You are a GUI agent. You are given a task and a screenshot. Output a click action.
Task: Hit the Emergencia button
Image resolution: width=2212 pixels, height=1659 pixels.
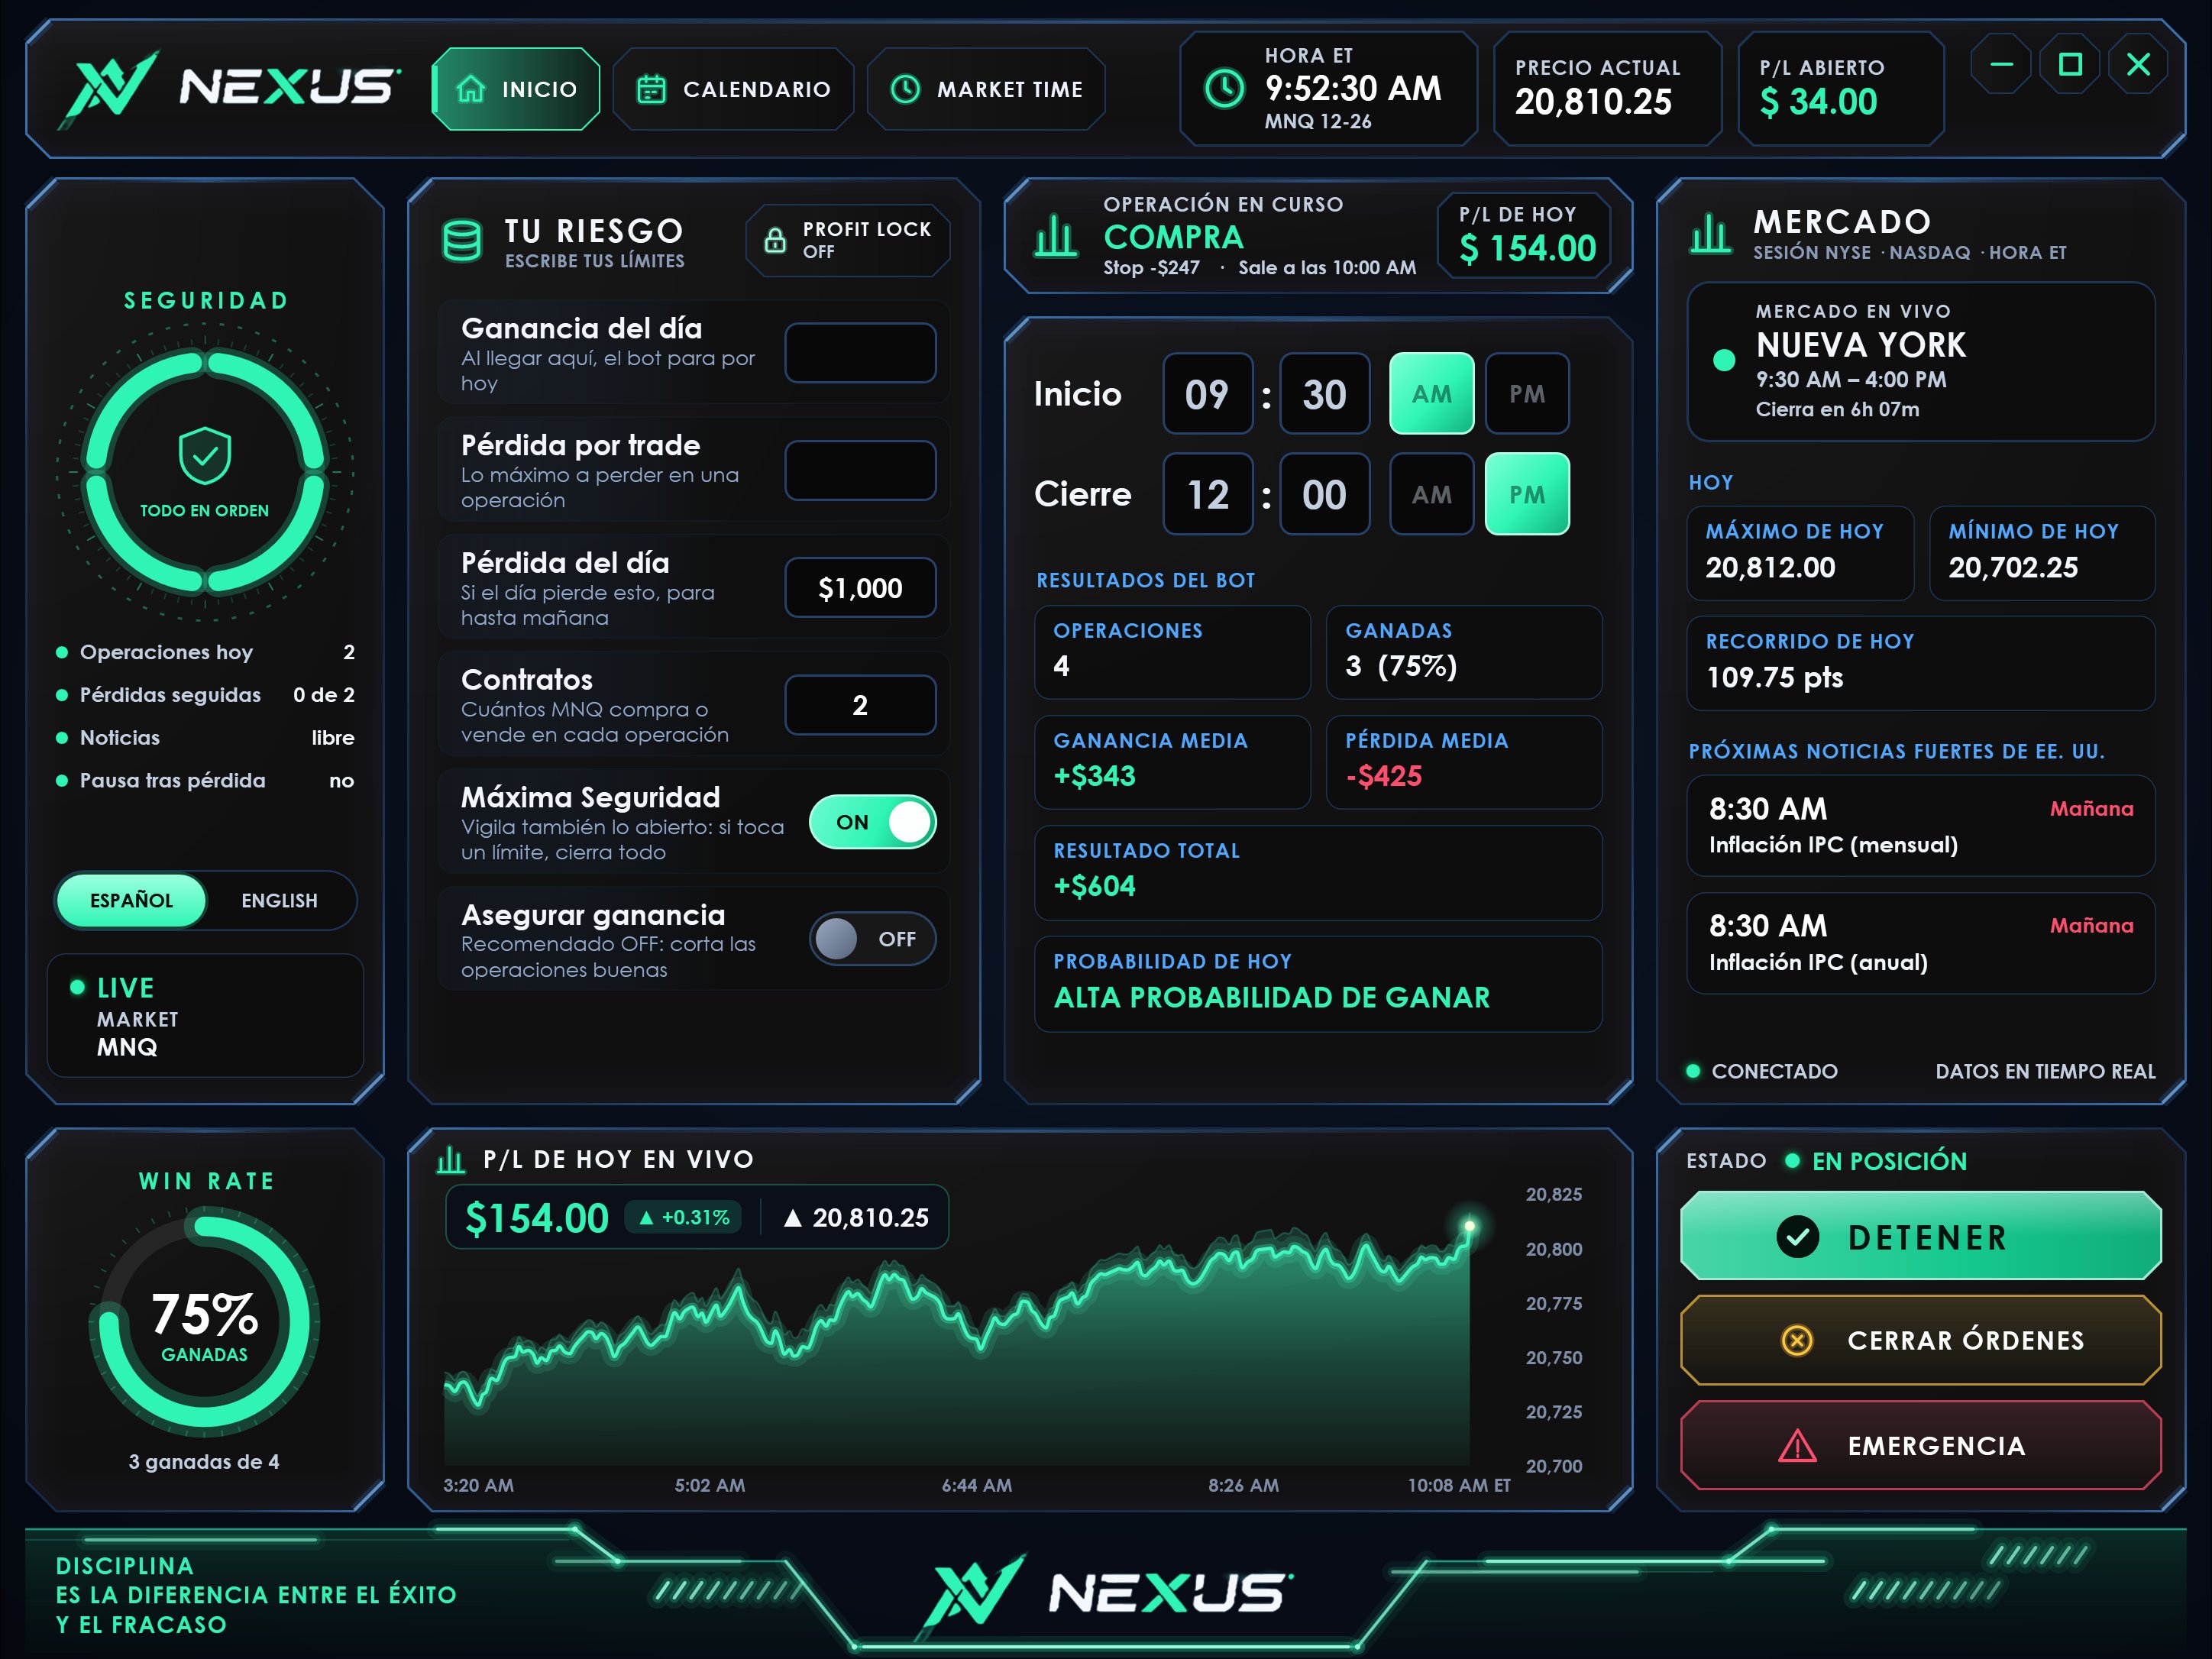click(x=1920, y=1445)
